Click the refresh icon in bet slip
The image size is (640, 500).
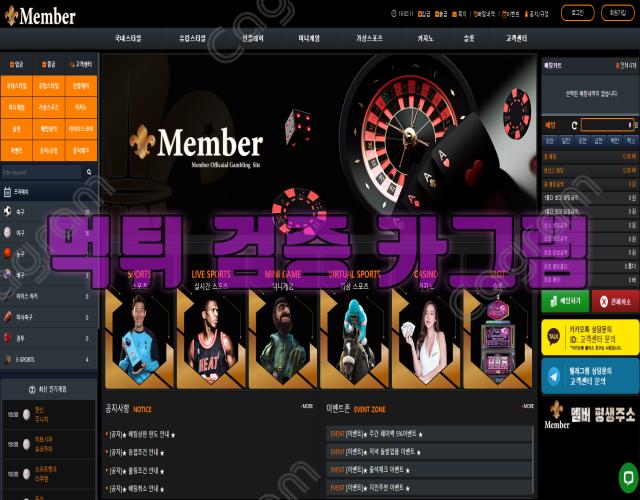575,125
